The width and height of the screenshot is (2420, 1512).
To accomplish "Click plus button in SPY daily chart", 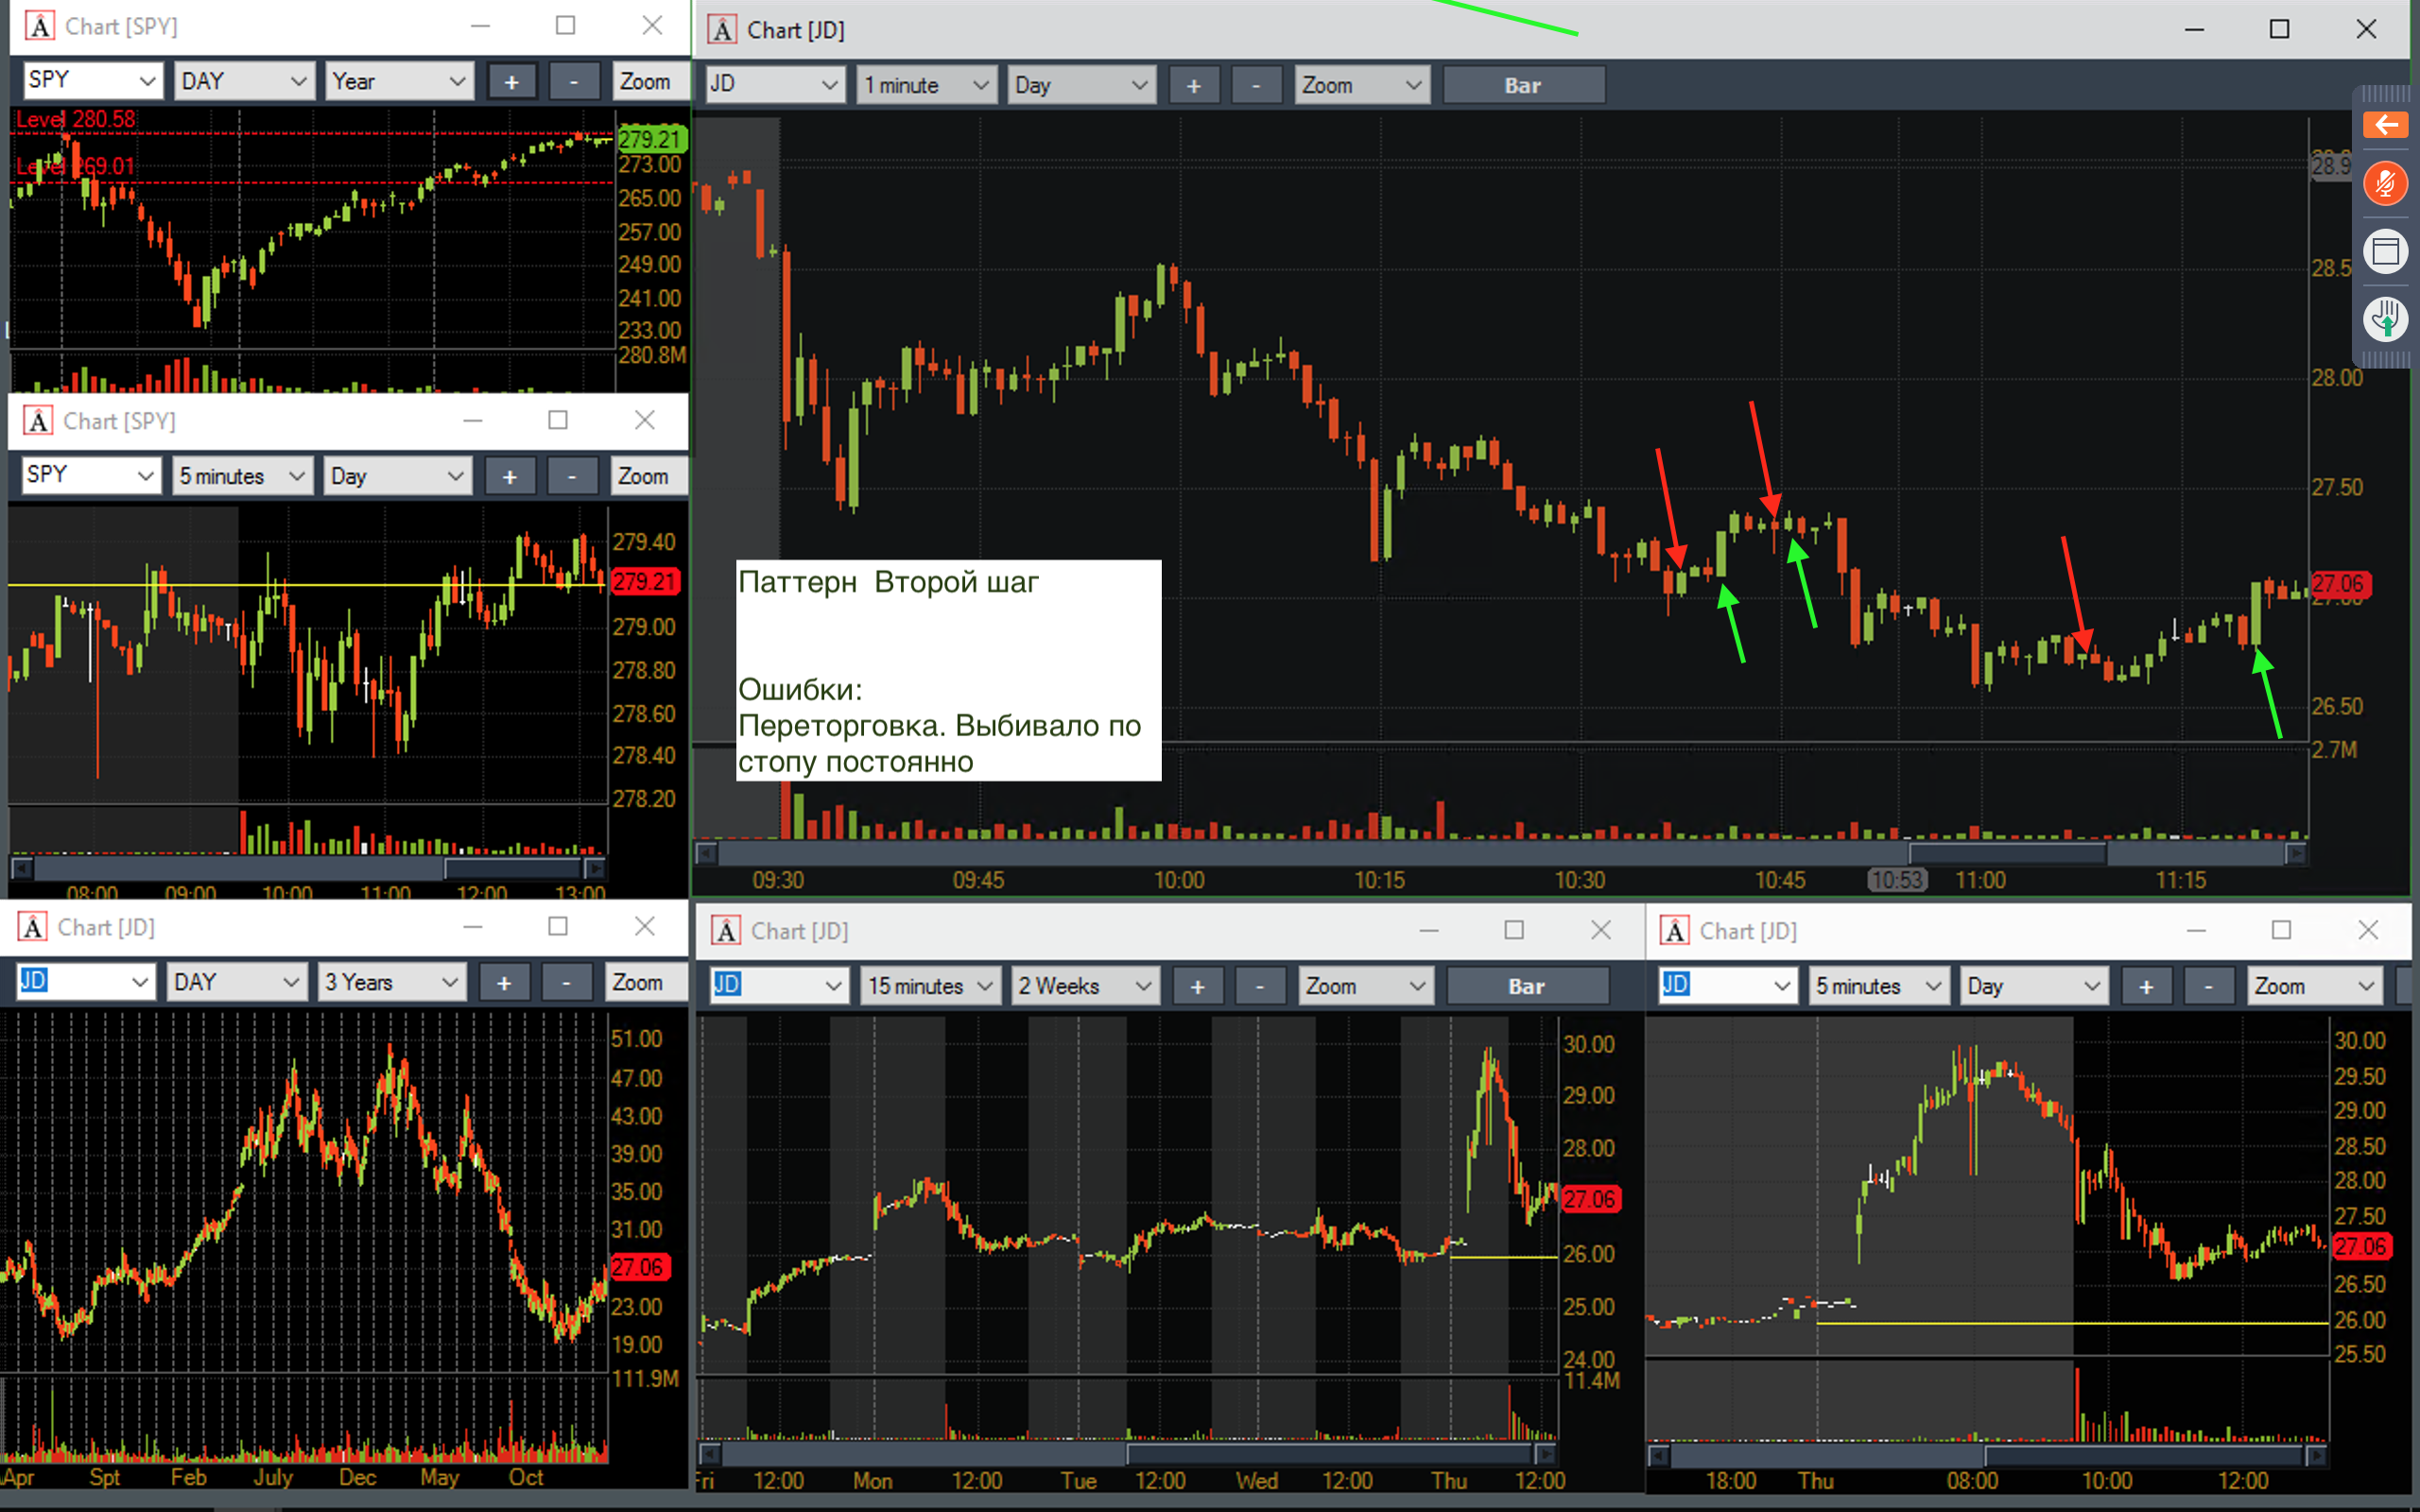I will pos(512,81).
